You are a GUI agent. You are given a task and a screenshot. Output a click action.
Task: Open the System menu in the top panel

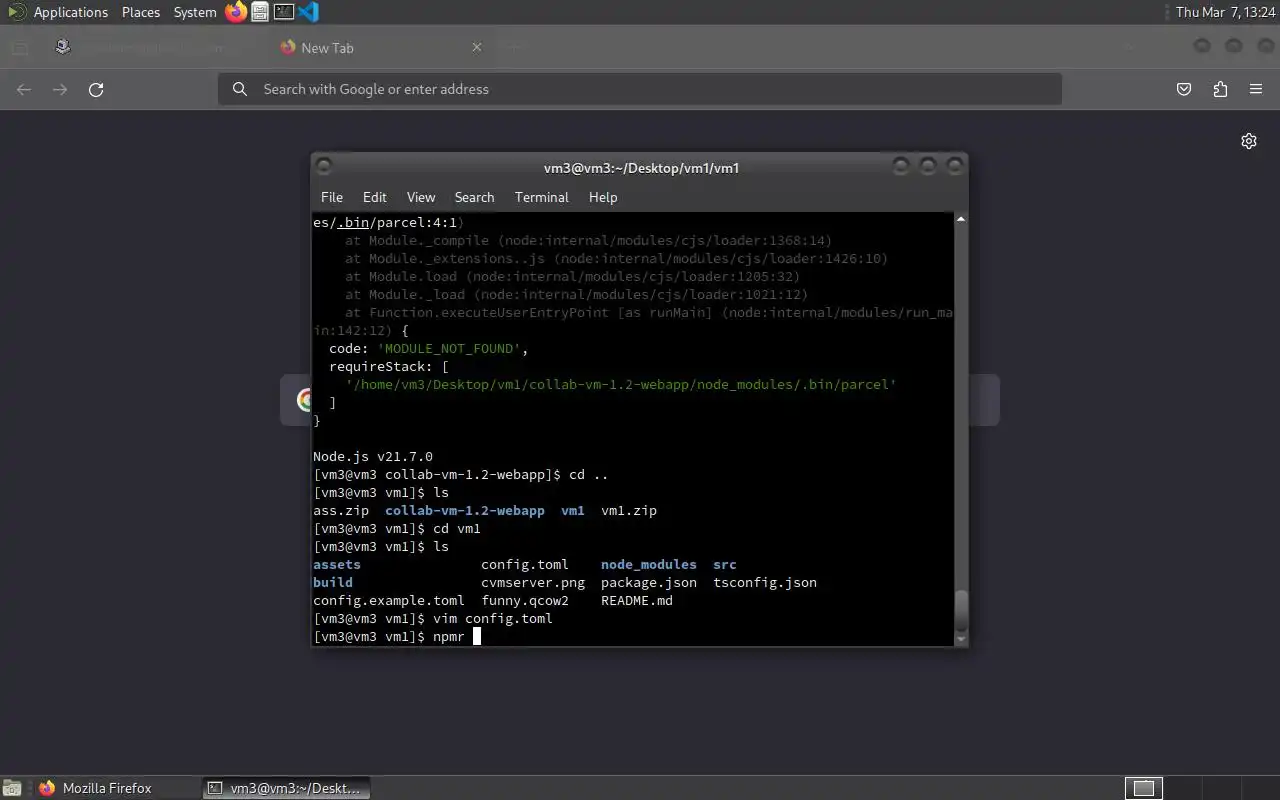click(x=195, y=12)
